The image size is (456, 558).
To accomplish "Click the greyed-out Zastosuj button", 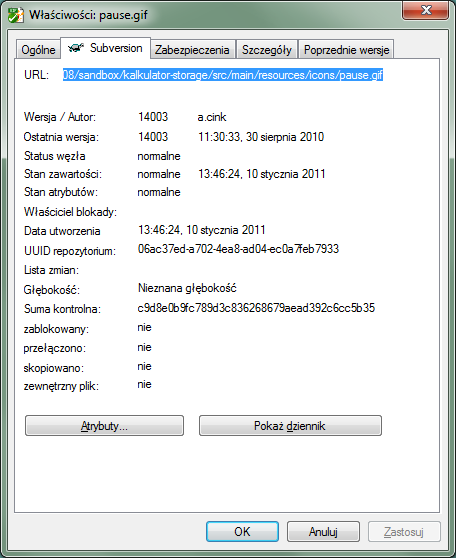I will tap(404, 531).
